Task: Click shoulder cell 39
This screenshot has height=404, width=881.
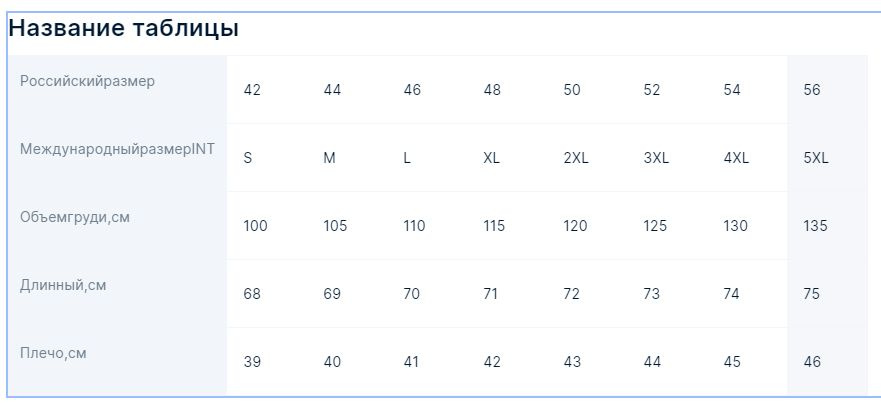Action: [x=252, y=362]
